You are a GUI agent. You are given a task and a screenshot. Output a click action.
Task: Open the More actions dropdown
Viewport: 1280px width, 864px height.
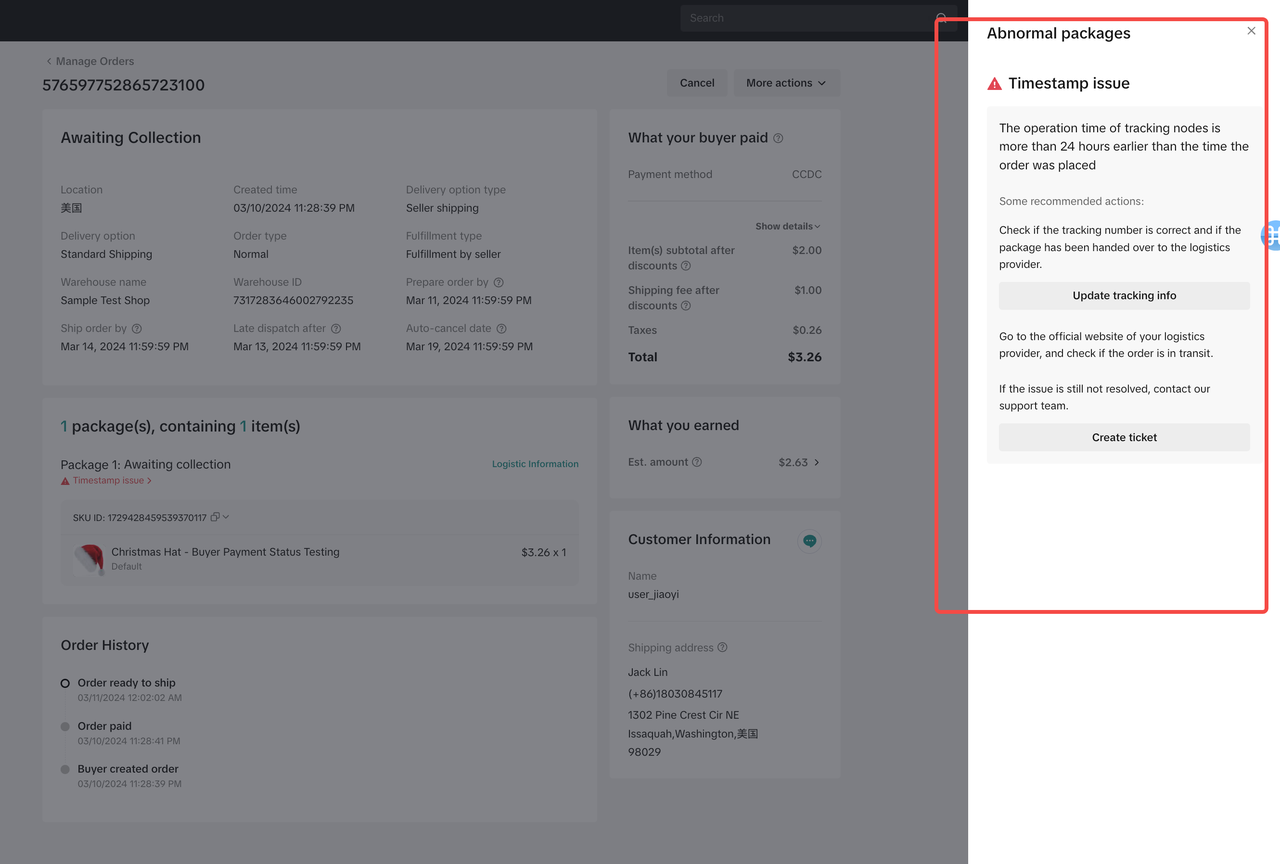(786, 83)
